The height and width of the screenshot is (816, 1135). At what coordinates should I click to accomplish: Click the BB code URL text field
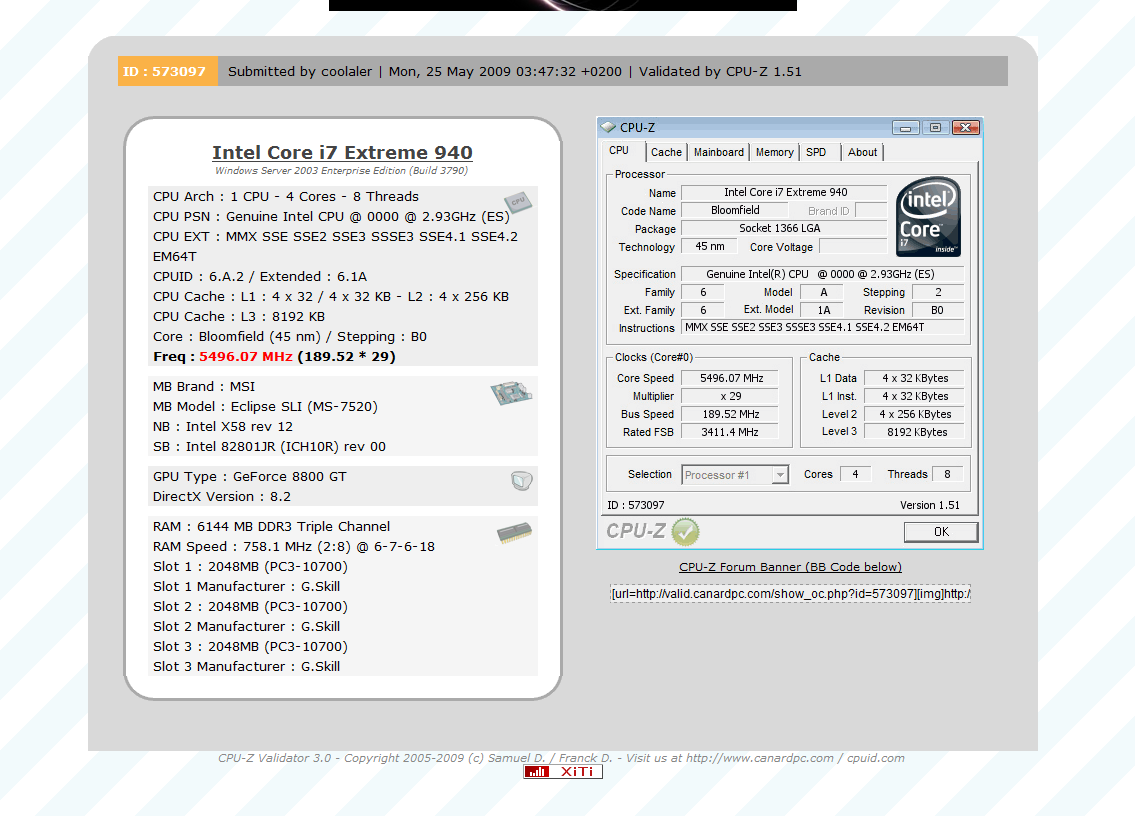790,594
